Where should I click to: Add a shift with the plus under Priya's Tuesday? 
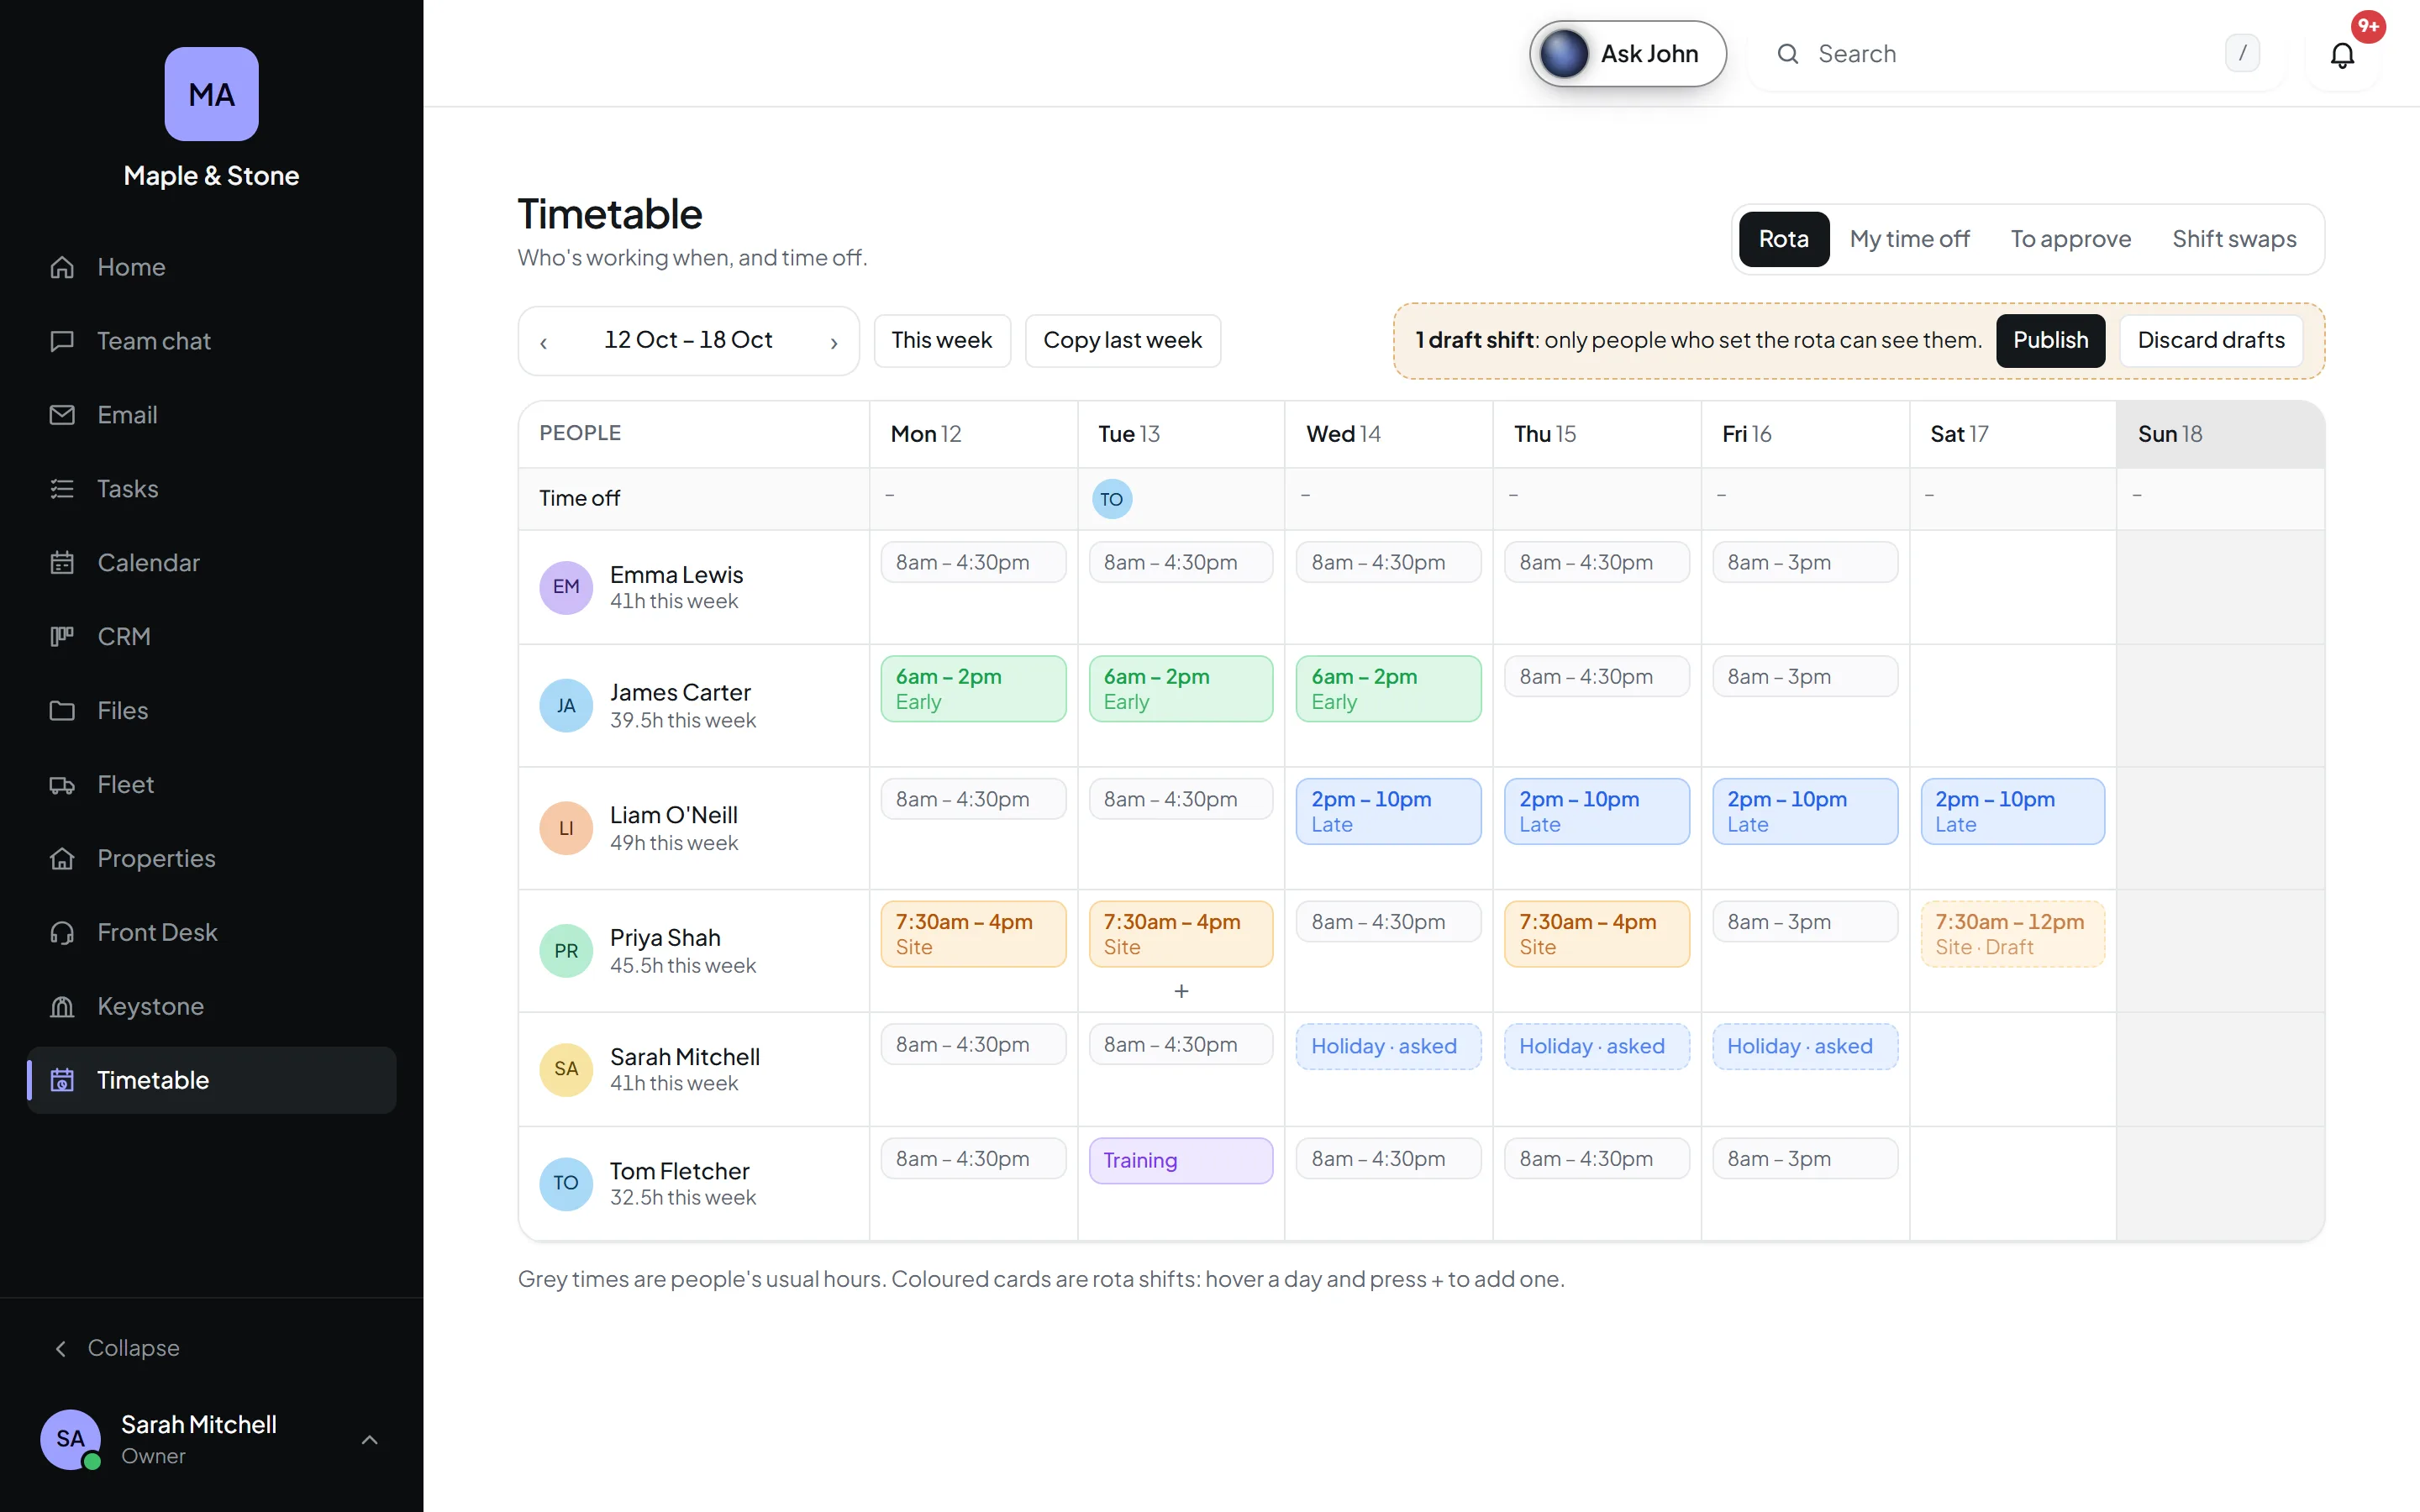[x=1181, y=991]
